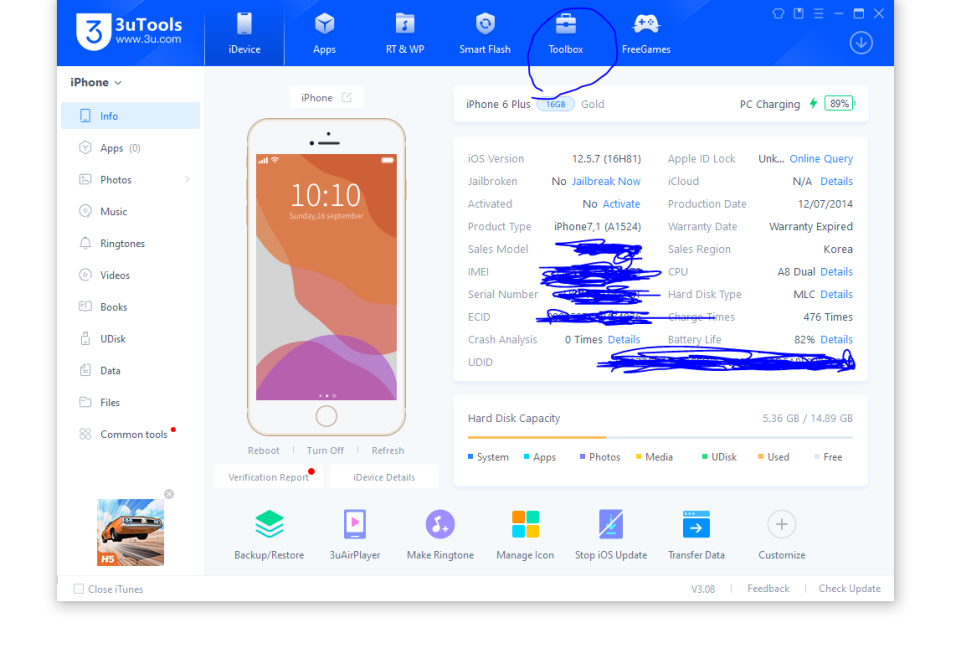Click the Ringtones bell icon
This screenshot has width=966, height=664.
[x=85, y=243]
